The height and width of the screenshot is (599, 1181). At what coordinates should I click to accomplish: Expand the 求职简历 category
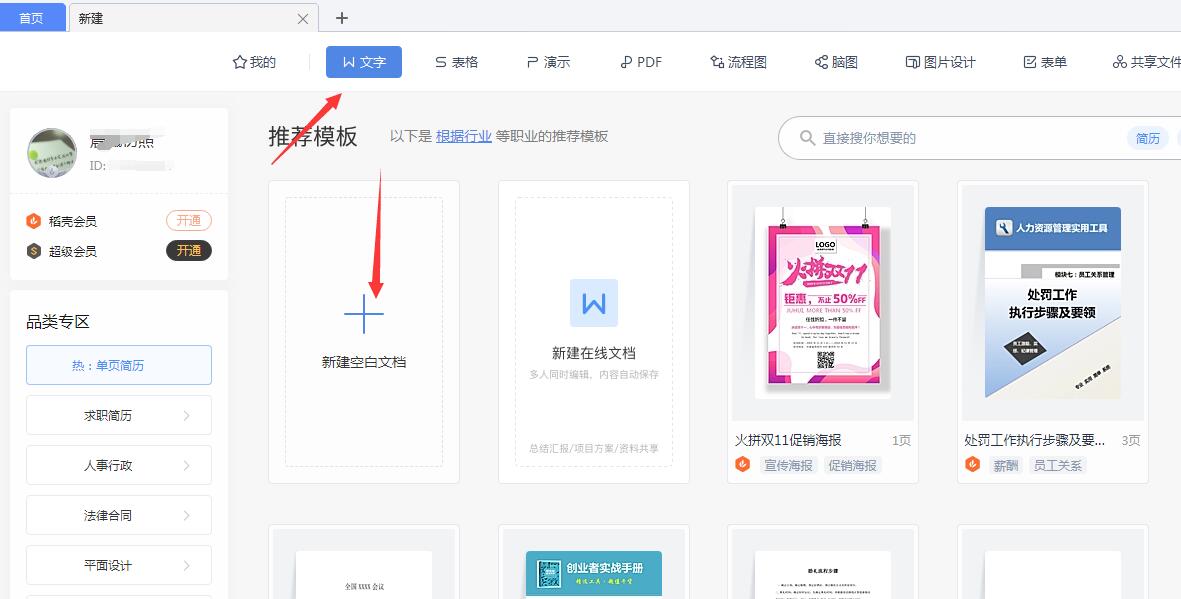(x=118, y=415)
